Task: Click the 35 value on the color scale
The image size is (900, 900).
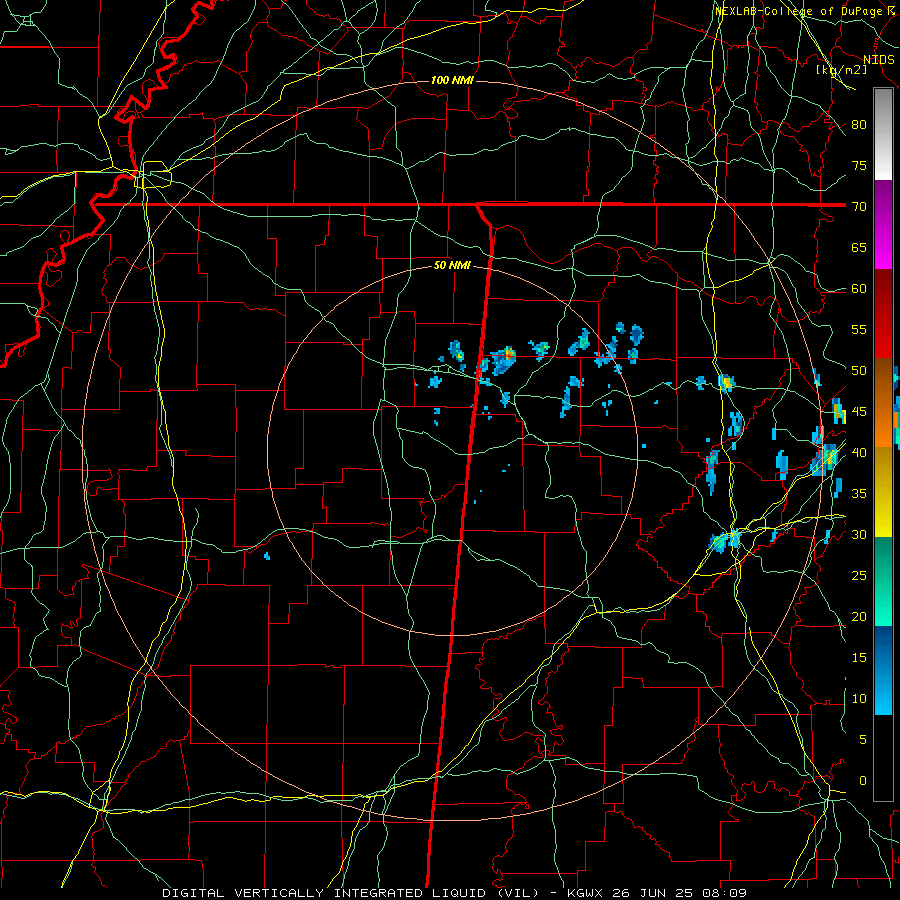Action: 859,494
